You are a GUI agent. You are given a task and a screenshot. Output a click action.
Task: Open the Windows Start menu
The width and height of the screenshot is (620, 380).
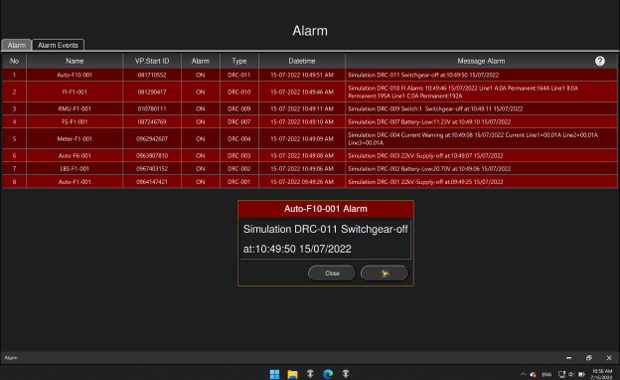274,374
